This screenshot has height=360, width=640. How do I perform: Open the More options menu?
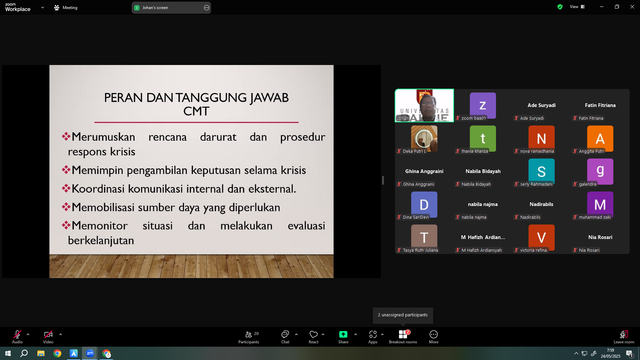(433, 337)
